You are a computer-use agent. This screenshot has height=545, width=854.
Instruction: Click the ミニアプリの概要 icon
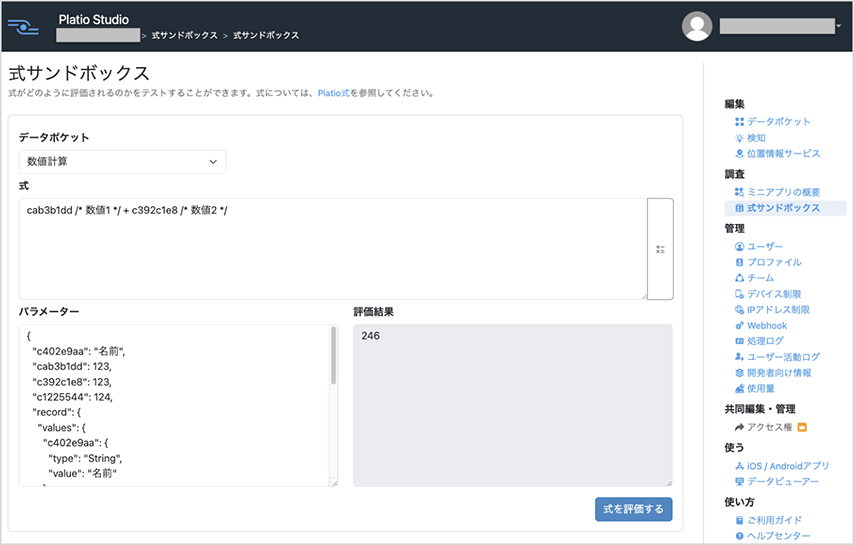tap(739, 192)
